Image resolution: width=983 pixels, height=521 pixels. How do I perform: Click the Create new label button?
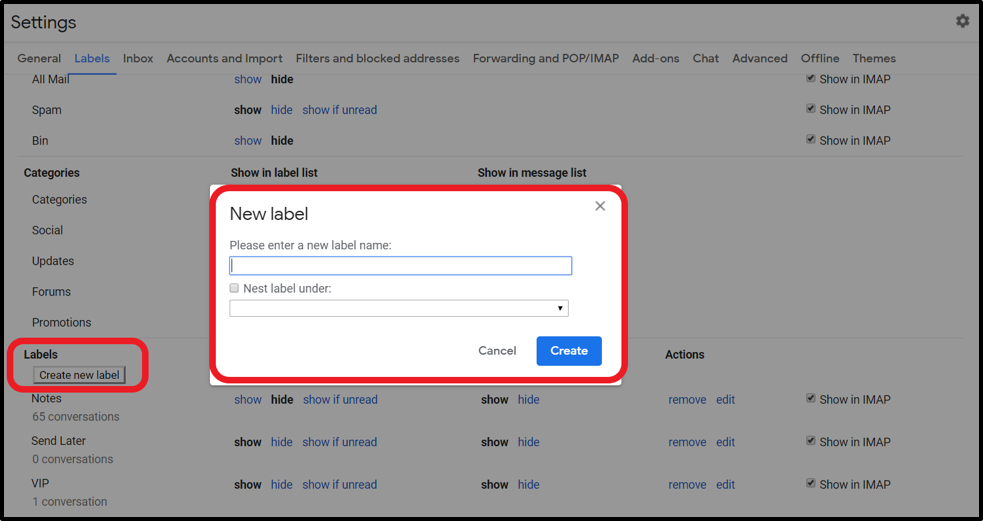pos(79,375)
